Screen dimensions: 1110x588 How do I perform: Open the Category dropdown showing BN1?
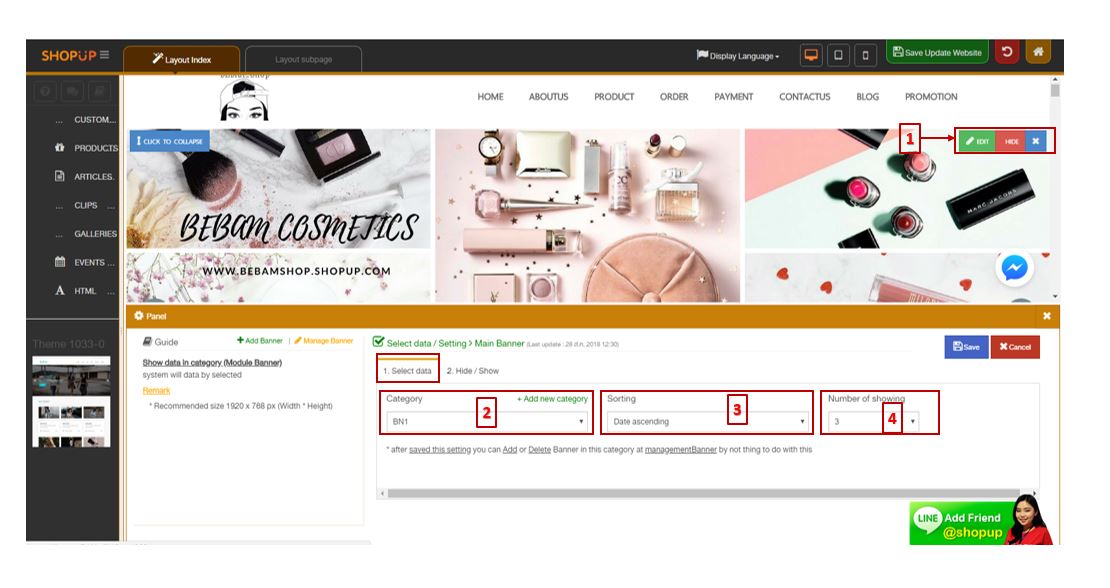tap(488, 421)
